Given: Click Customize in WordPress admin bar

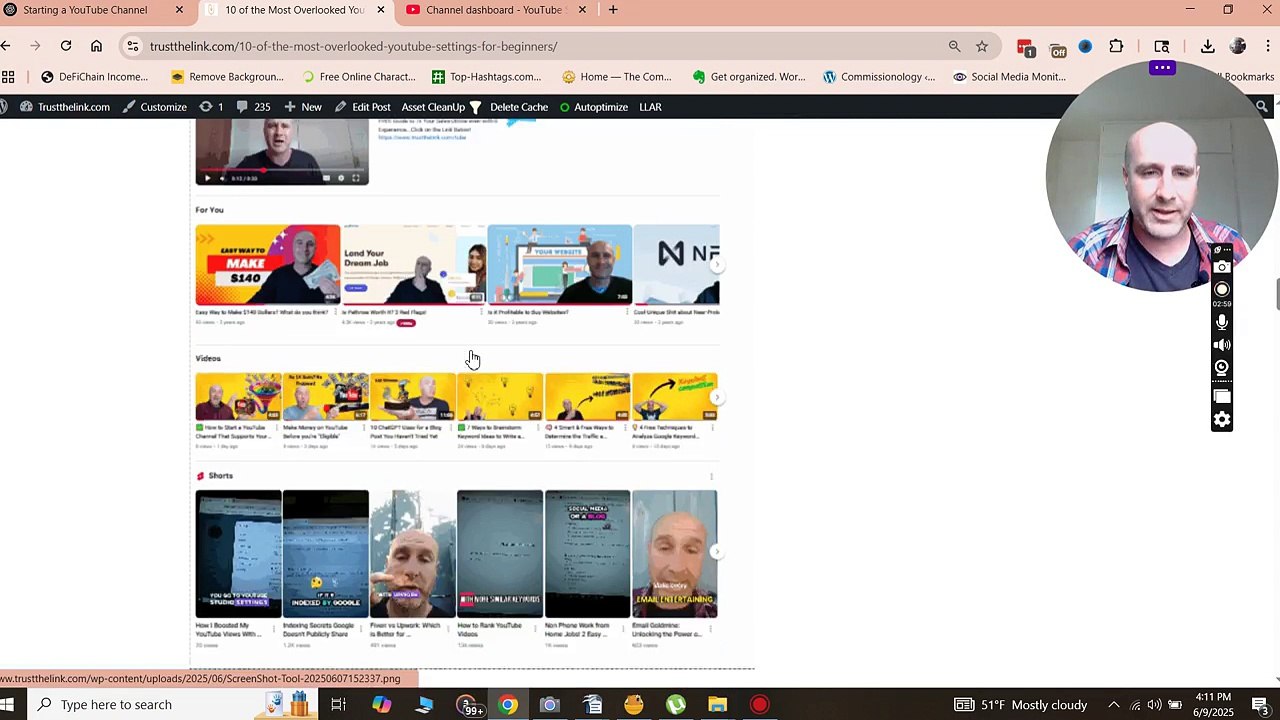Looking at the screenshot, I should click(154, 107).
